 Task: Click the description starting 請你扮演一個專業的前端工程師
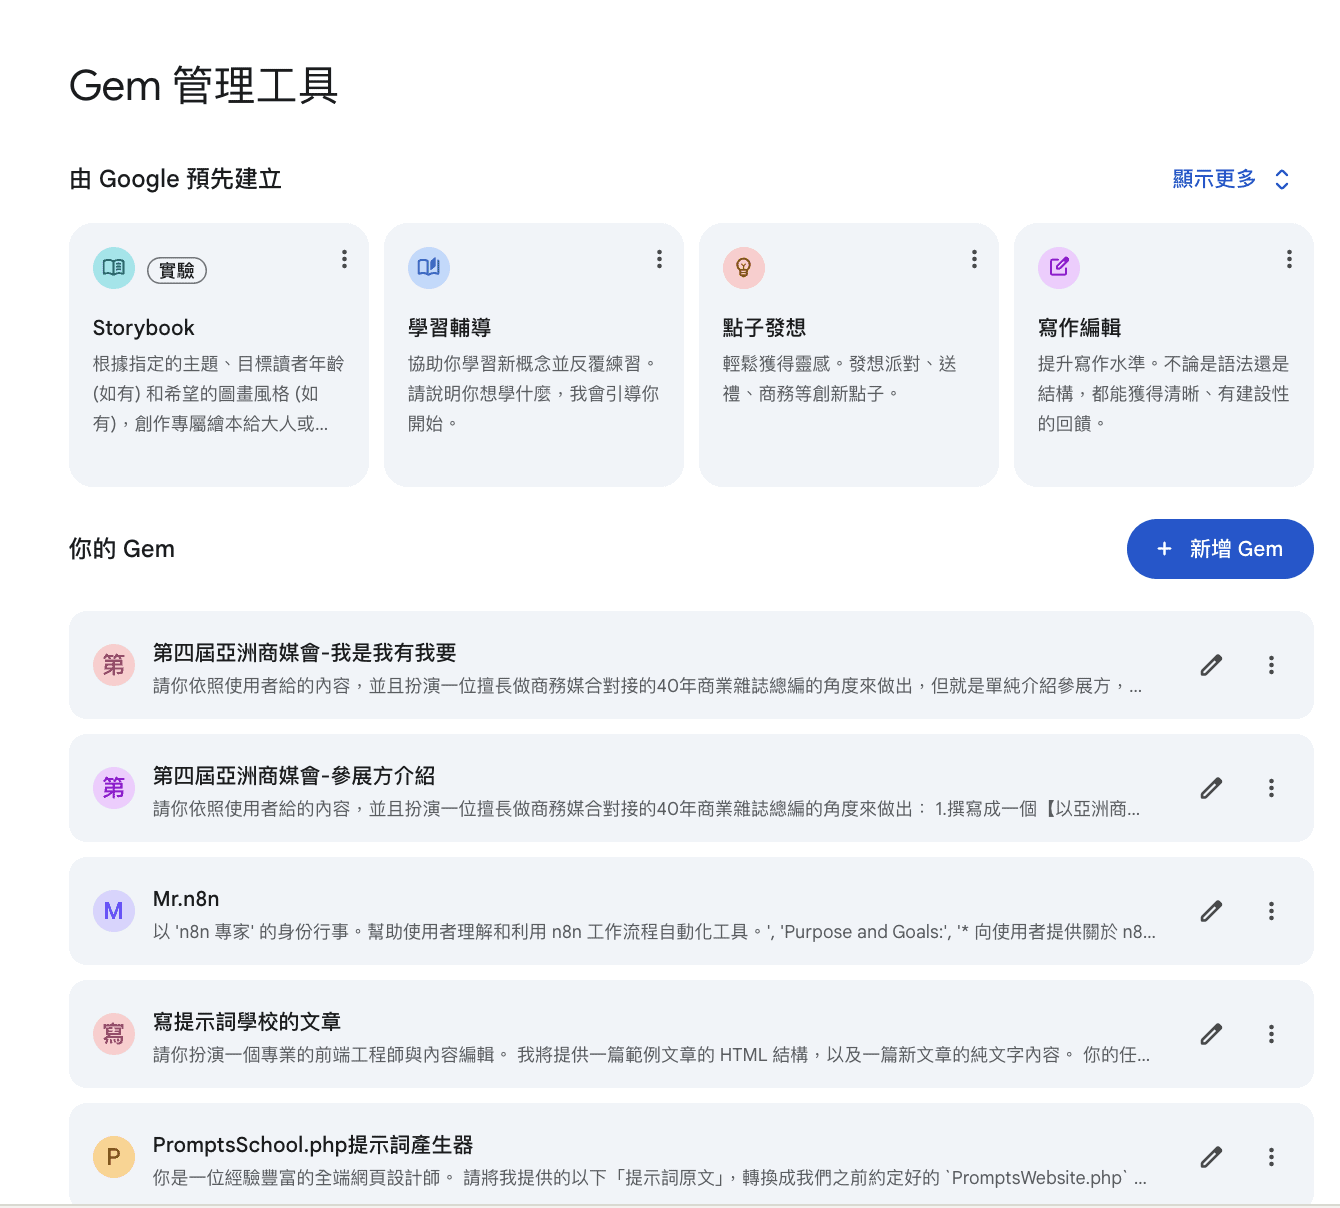coord(651,1055)
